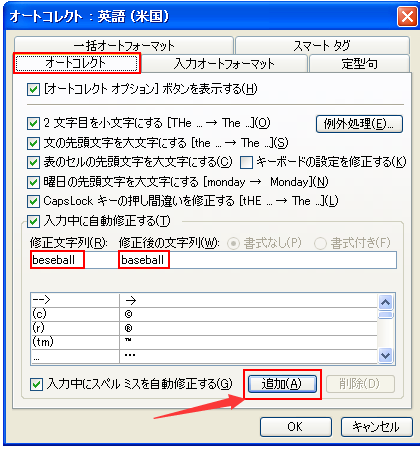
Task: Select the (tm) trademark entry row
Action: pyautogui.click(x=204, y=342)
